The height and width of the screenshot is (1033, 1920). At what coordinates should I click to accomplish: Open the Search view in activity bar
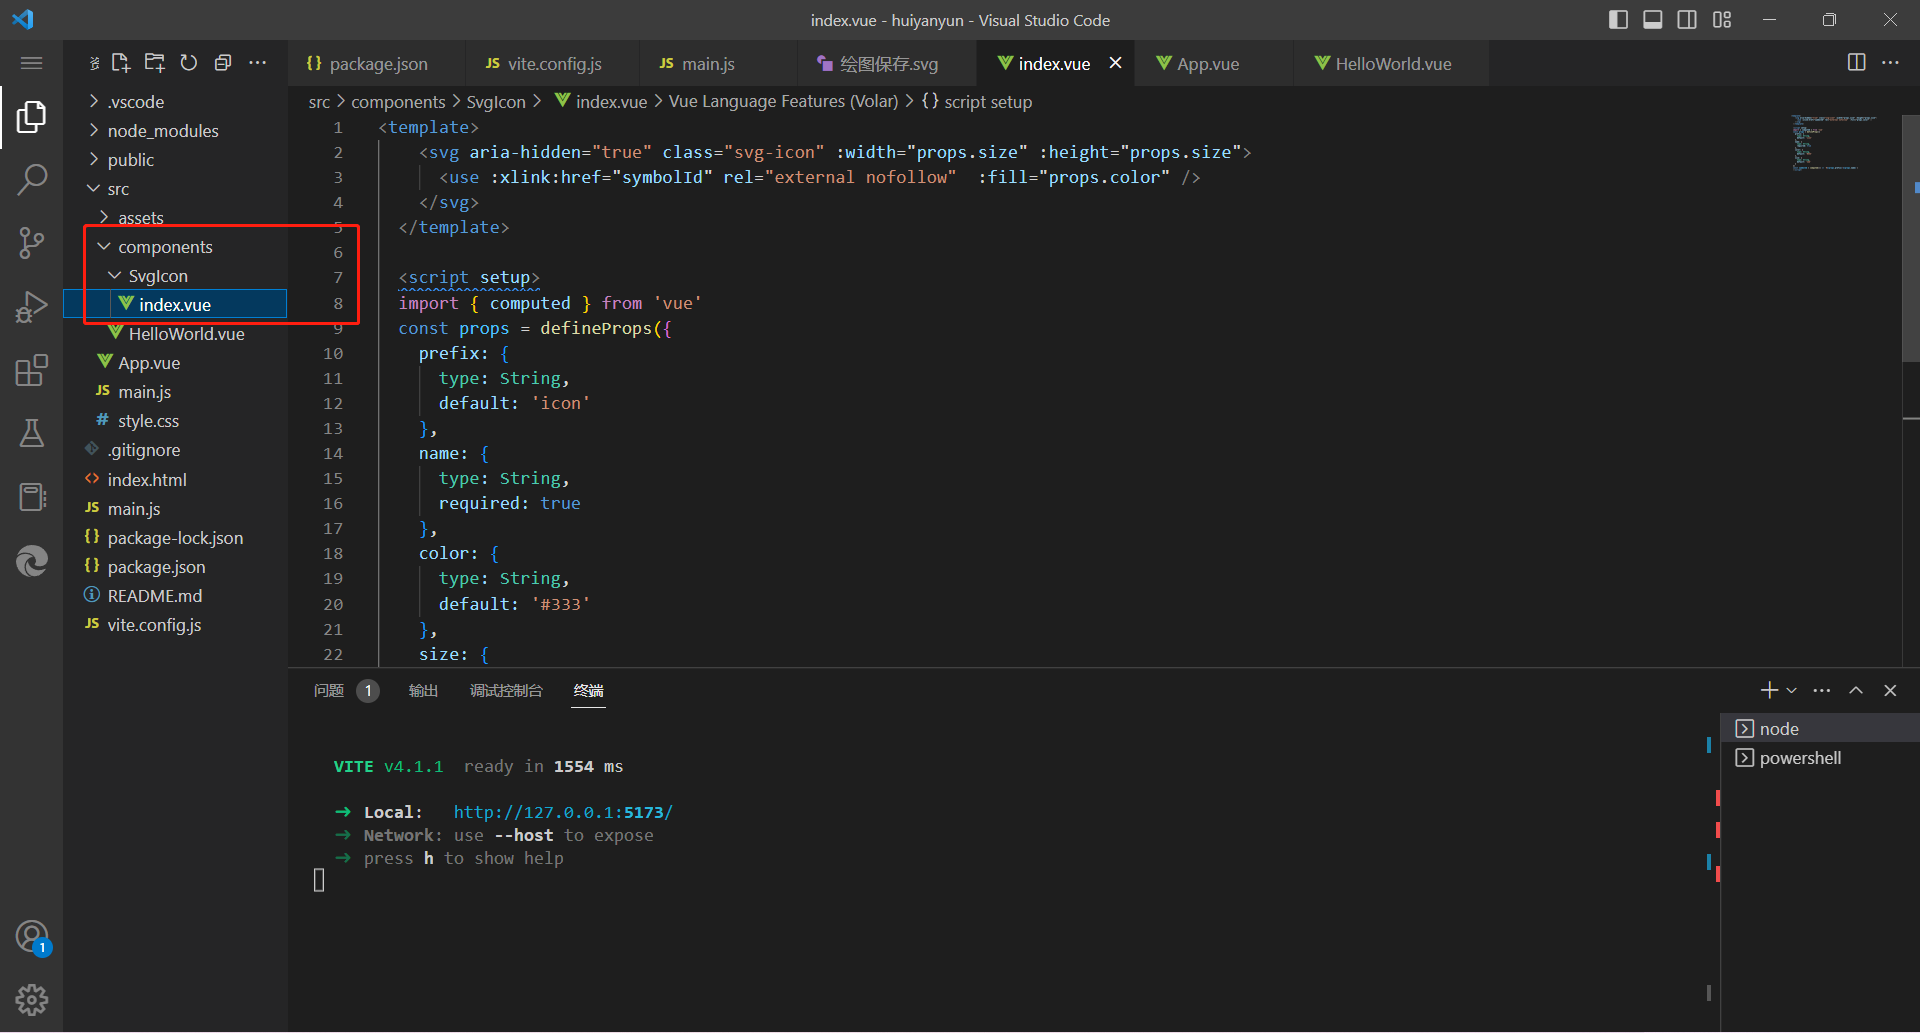point(32,180)
